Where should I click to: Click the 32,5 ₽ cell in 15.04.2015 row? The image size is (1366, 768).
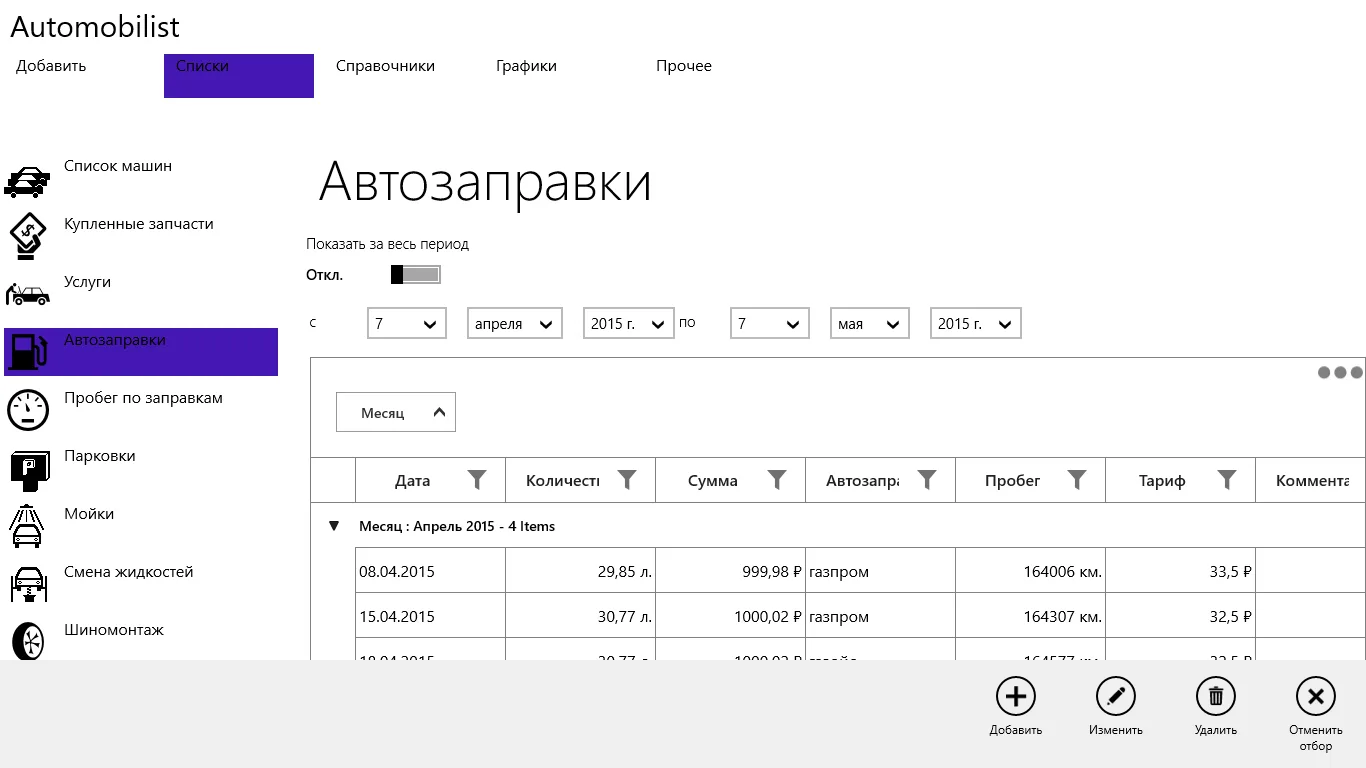coord(1181,616)
